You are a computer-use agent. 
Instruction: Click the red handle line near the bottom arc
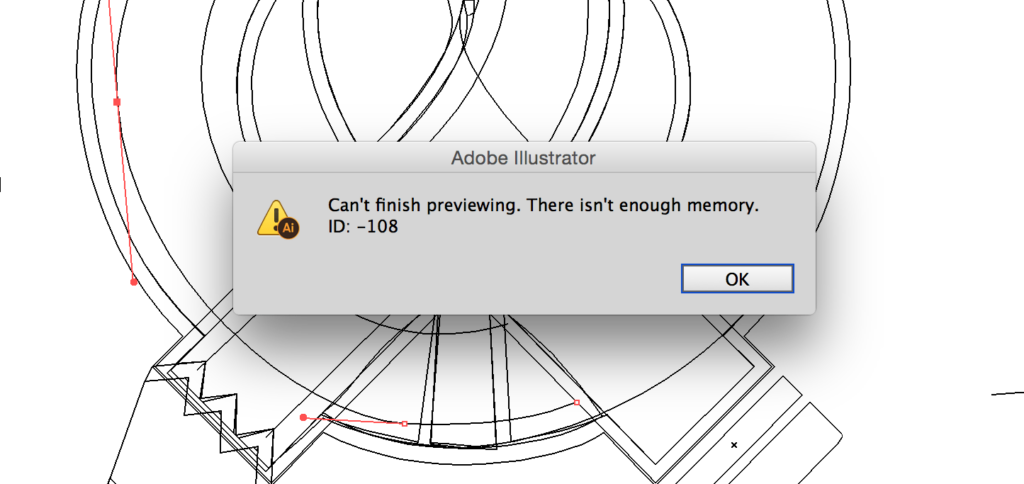tap(353, 421)
